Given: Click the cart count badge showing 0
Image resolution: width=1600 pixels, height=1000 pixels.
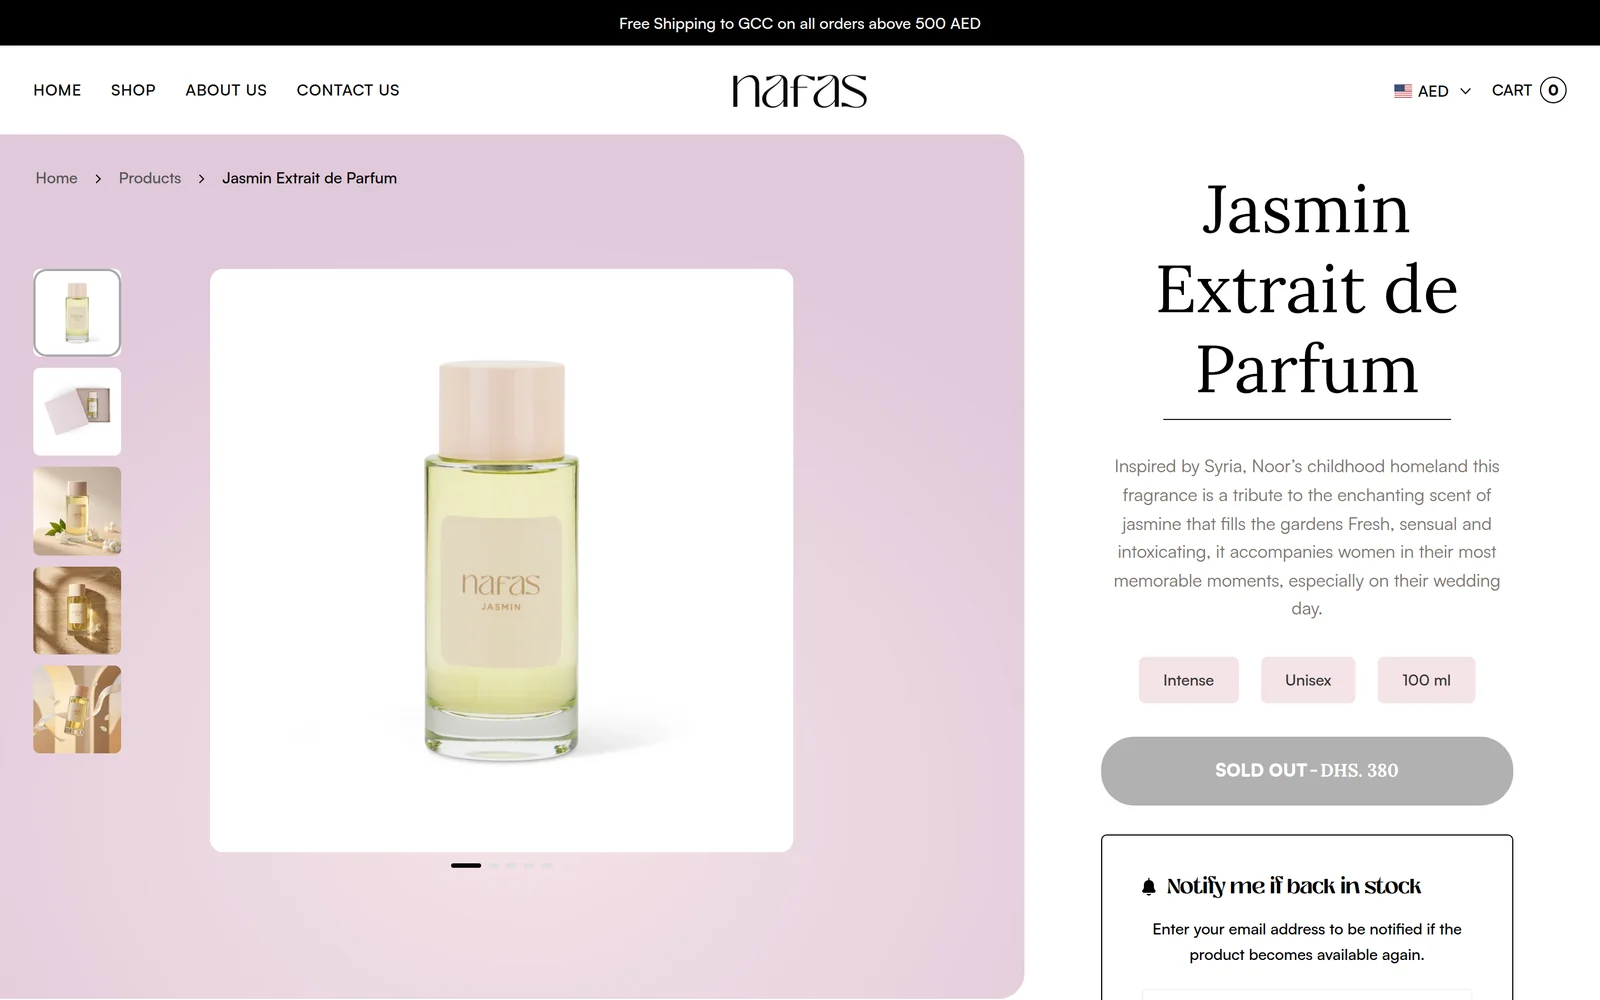Looking at the screenshot, I should pos(1553,90).
